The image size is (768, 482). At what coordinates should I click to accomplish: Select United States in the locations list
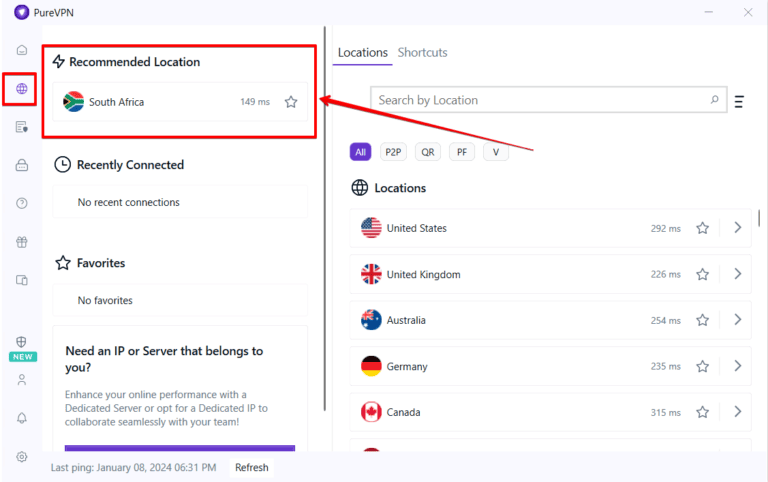[x=550, y=228]
